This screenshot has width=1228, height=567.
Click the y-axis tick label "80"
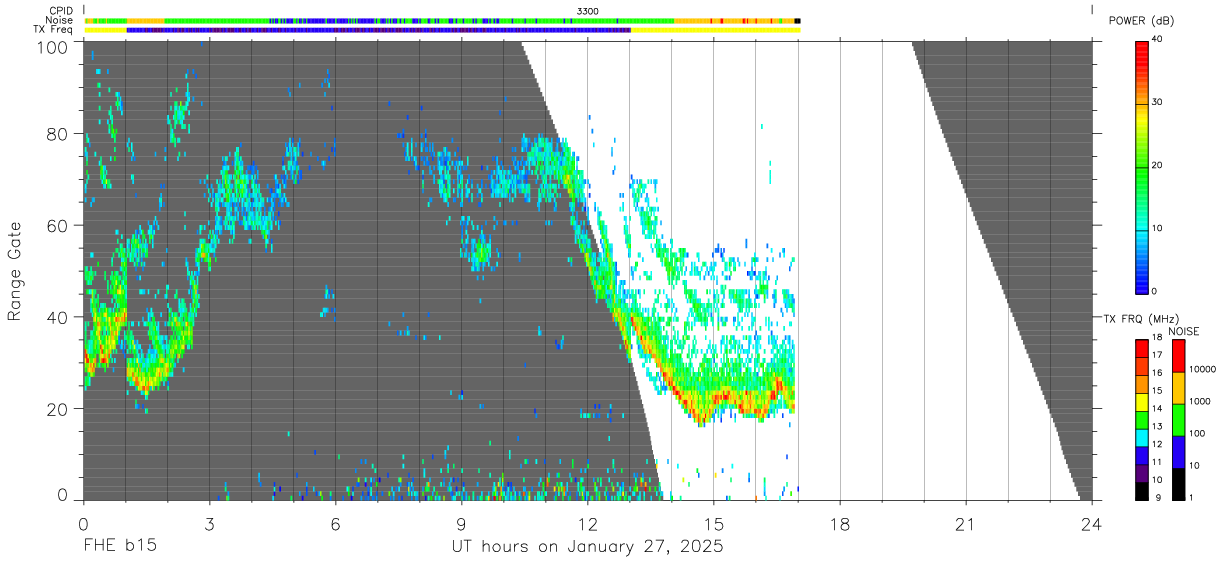click(57, 134)
